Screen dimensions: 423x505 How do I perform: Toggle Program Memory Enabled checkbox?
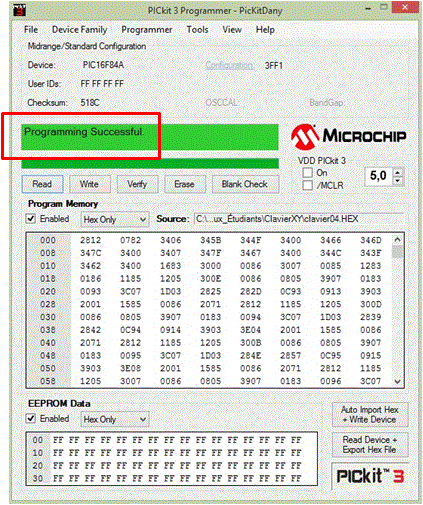[31, 219]
